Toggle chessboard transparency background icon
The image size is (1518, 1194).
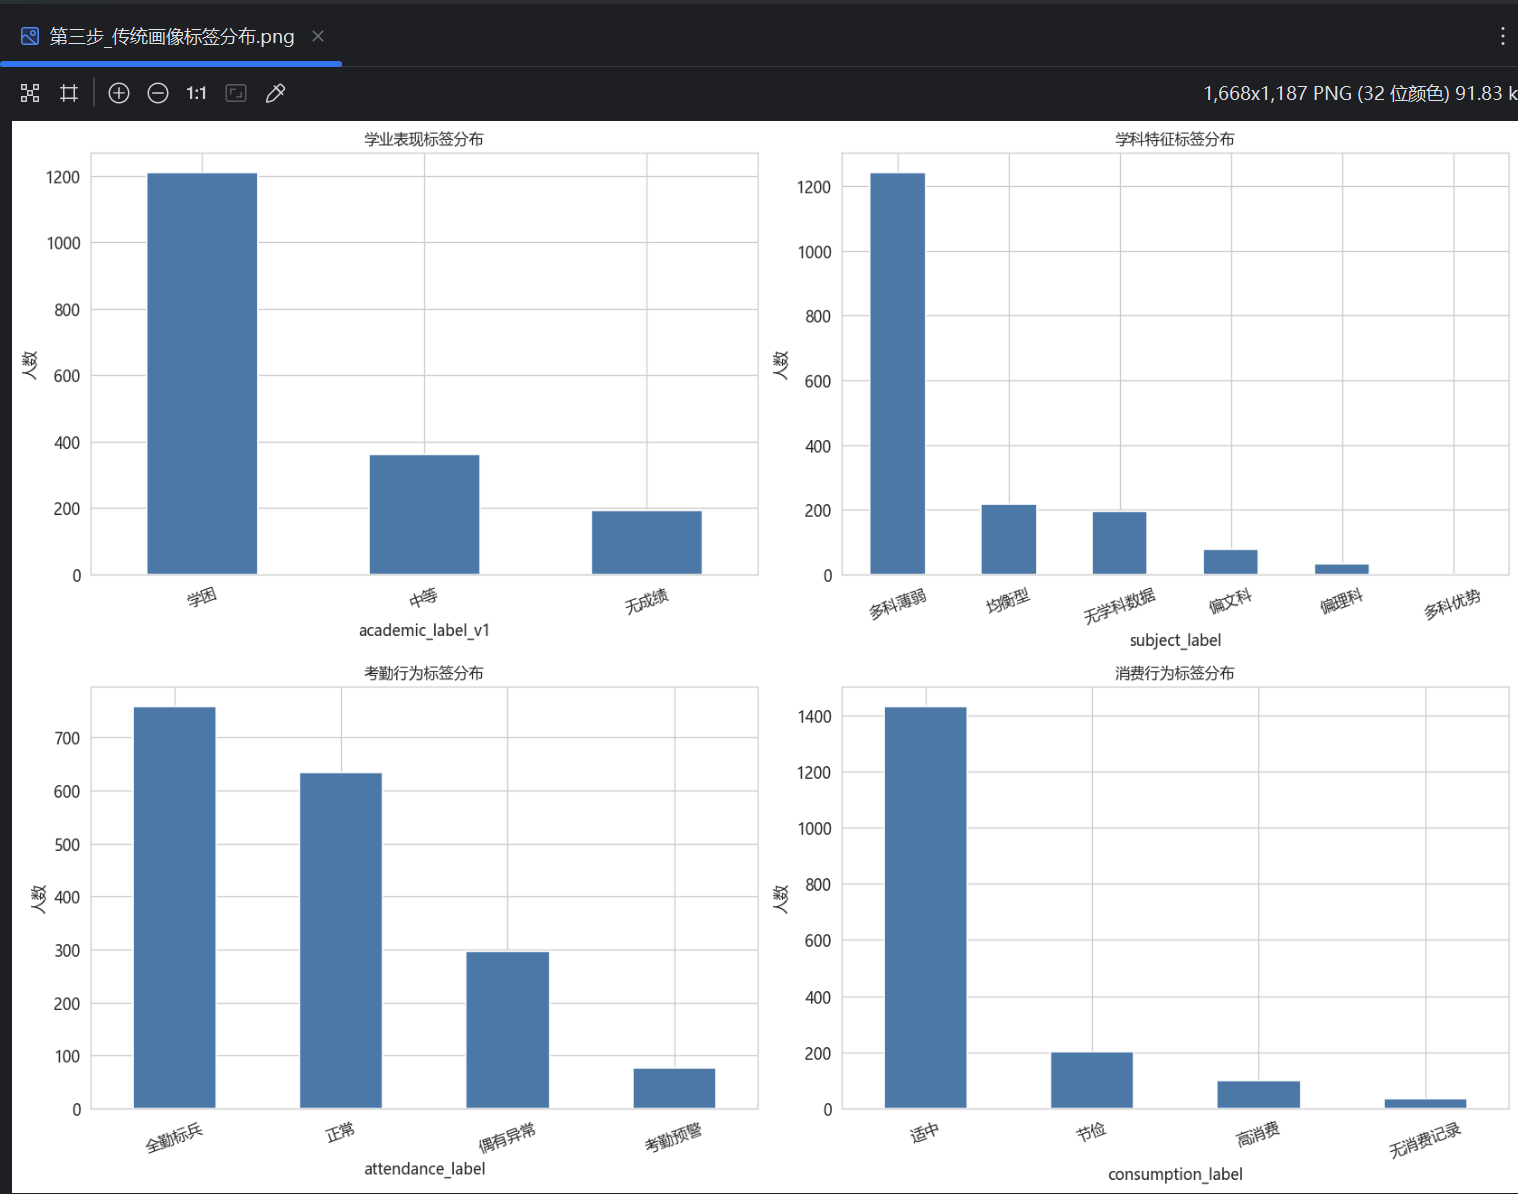tap(30, 93)
